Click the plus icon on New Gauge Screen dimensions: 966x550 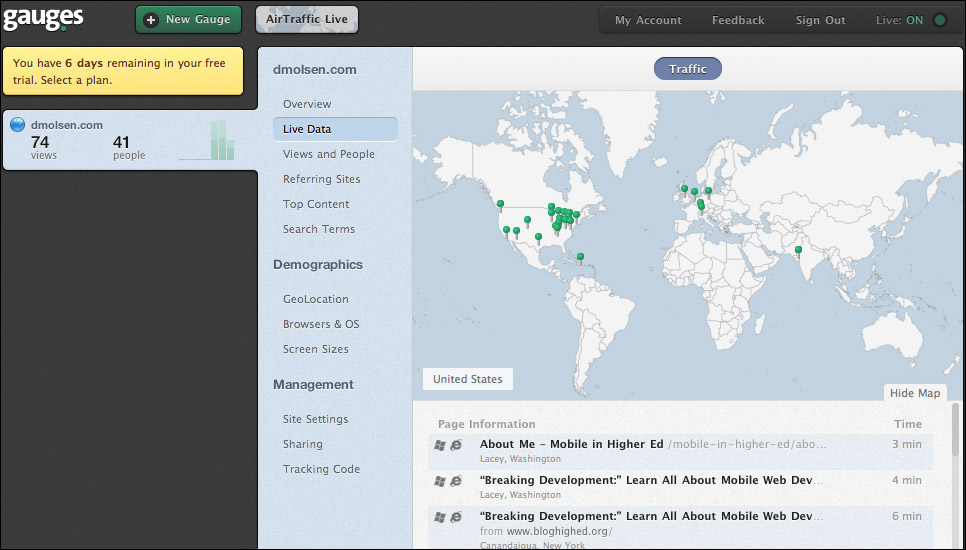pos(150,20)
